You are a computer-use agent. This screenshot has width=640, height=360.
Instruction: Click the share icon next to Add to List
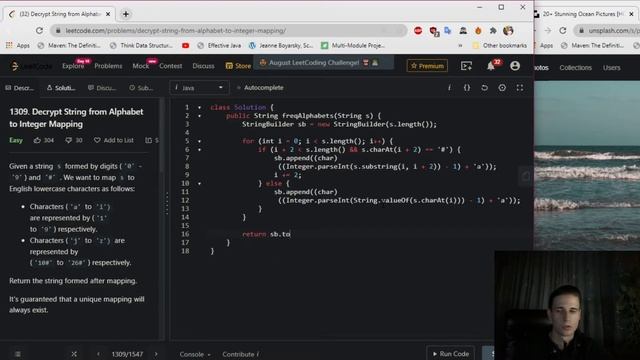[x=148, y=140]
